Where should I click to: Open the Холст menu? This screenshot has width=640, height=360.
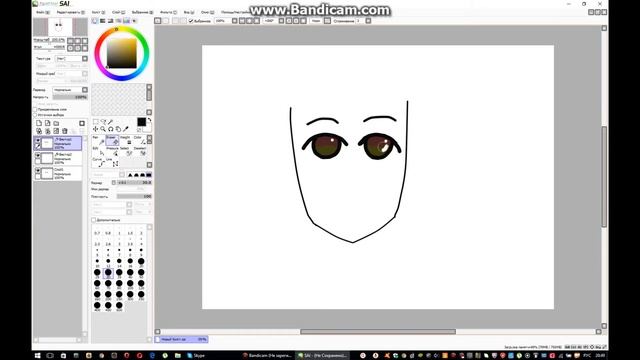pos(98,12)
